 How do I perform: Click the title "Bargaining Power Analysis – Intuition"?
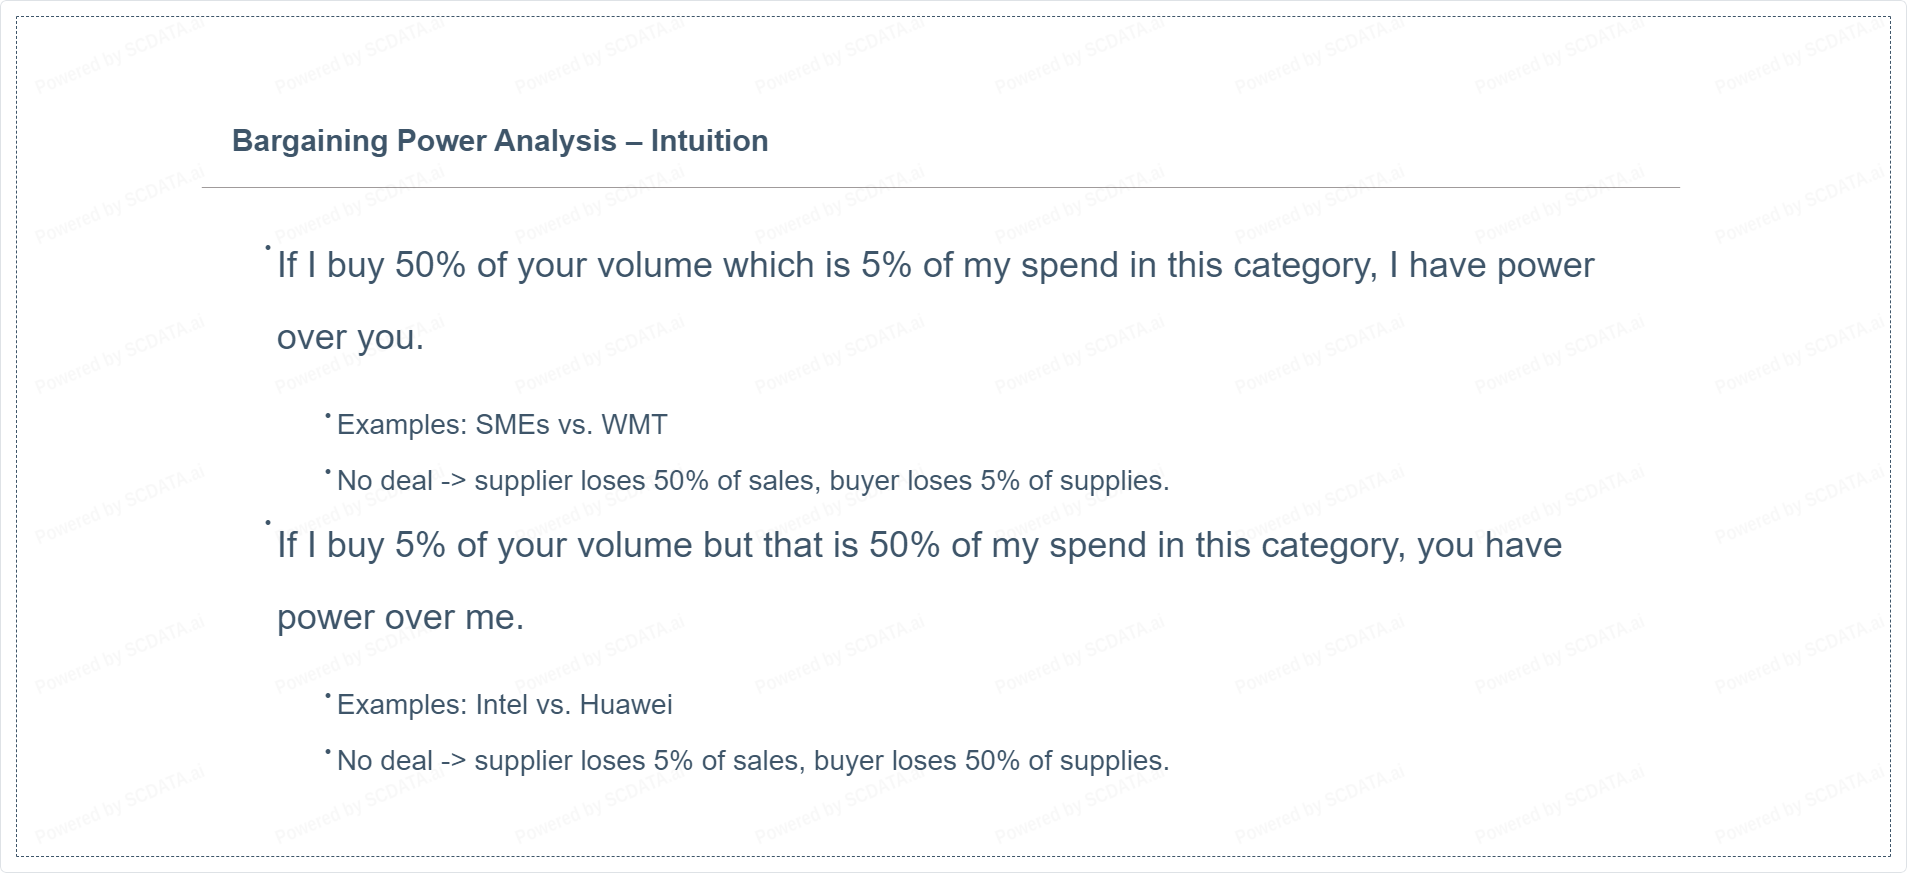click(x=500, y=141)
